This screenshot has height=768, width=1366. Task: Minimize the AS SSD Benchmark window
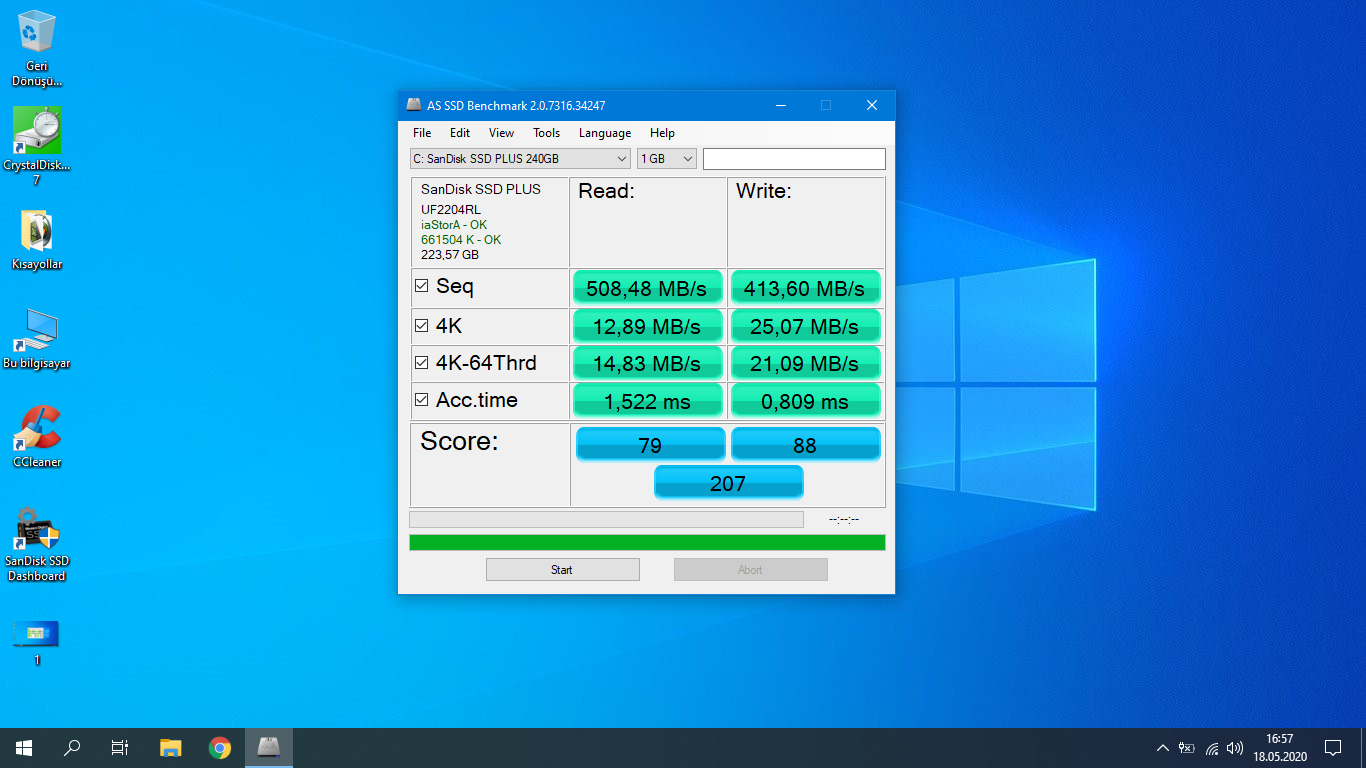781,105
